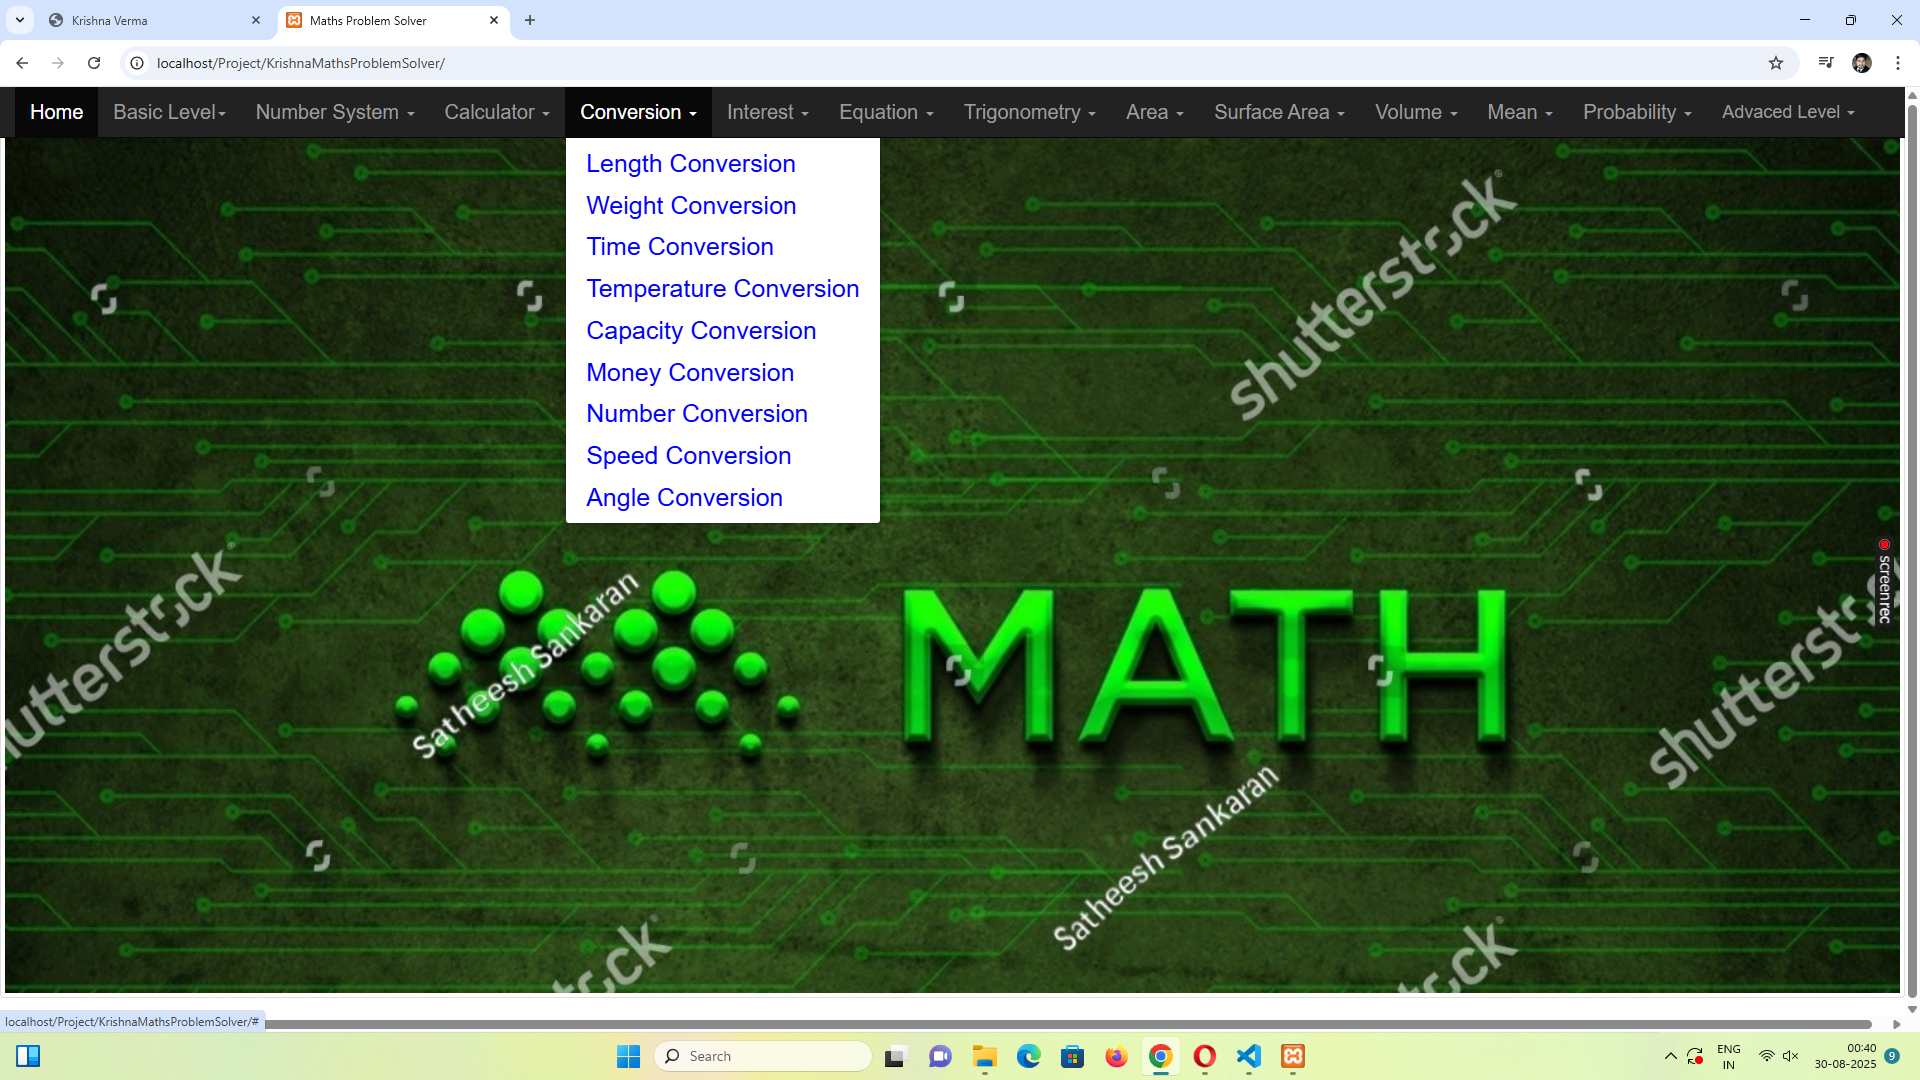Go to the Home nav item
Viewport: 1920px width, 1080px height.
tap(56, 112)
